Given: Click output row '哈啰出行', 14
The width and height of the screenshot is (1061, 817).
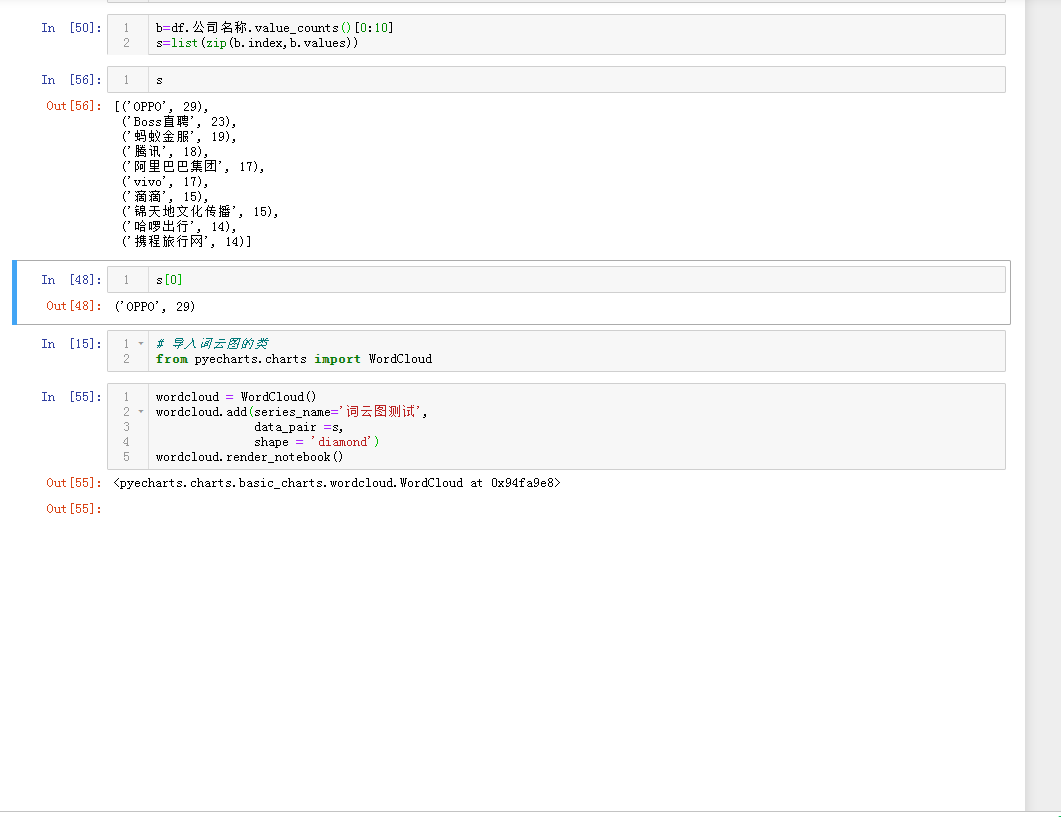Looking at the screenshot, I should [179, 226].
